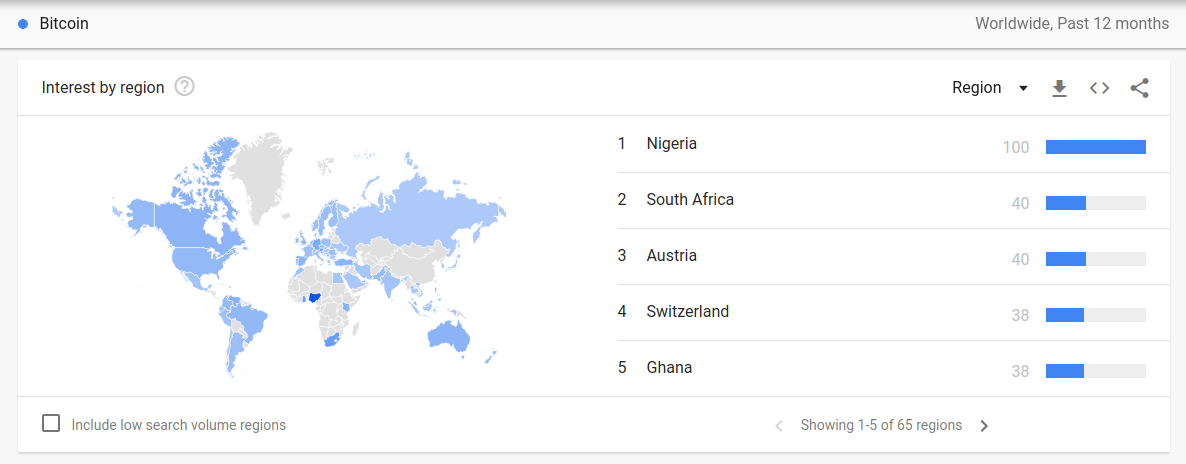Go to previous page of regions
This screenshot has width=1186, height=464.
[779, 425]
